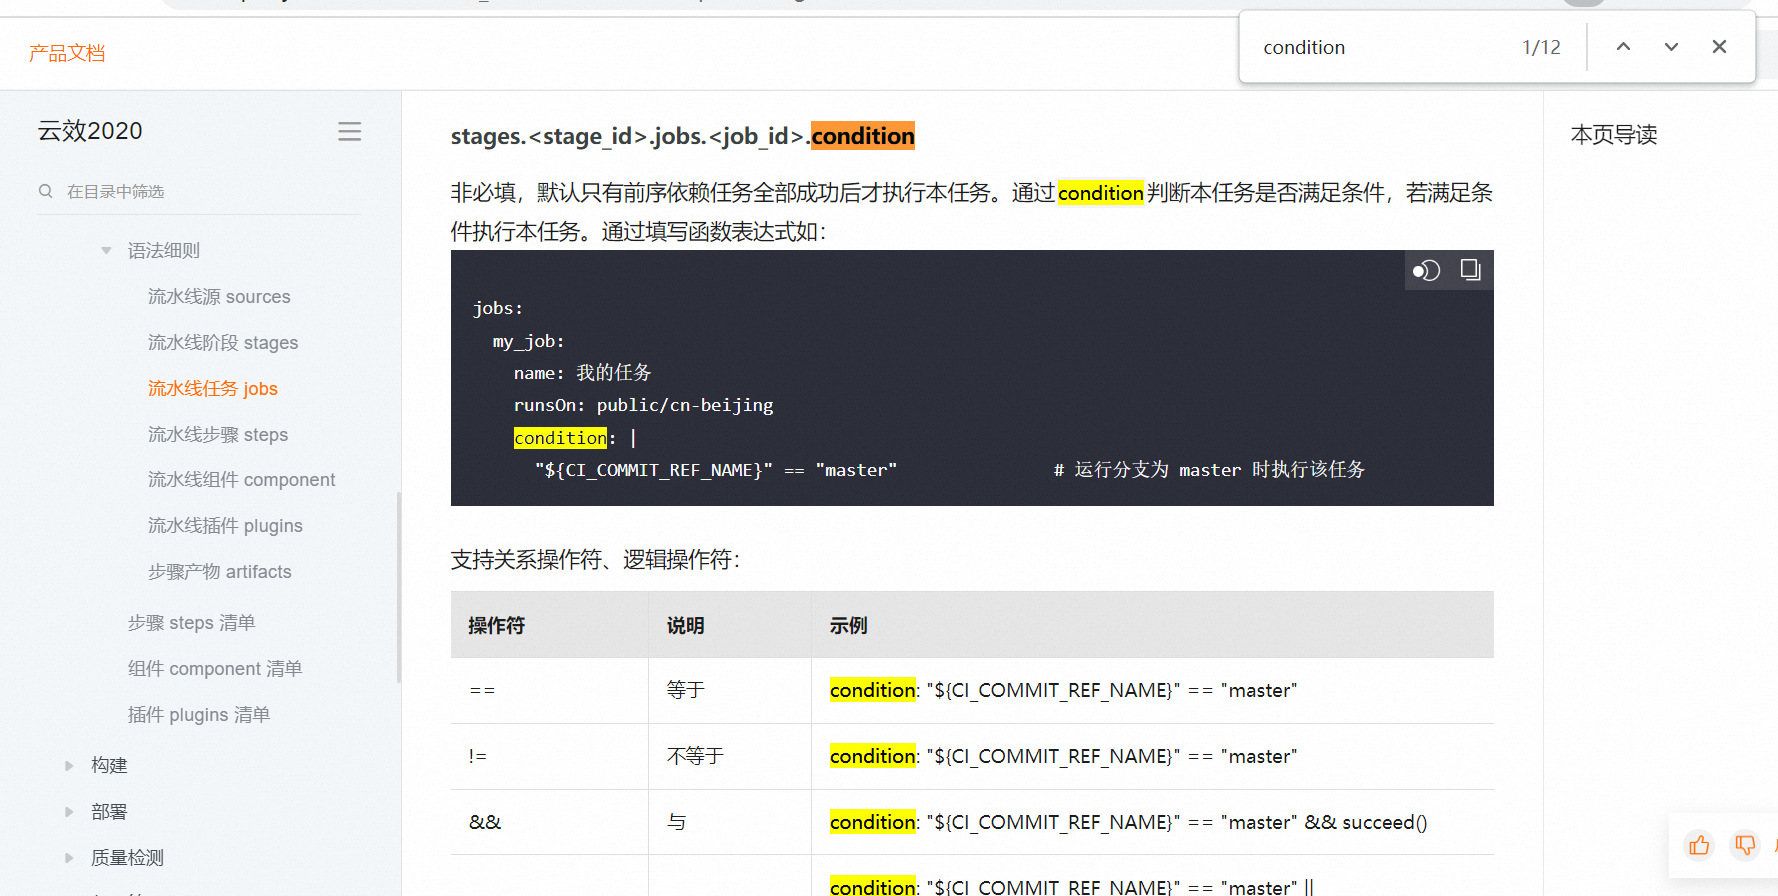This screenshot has height=896, width=1778.
Task: Expand the 质量检测 tree section
Action: (x=69, y=858)
